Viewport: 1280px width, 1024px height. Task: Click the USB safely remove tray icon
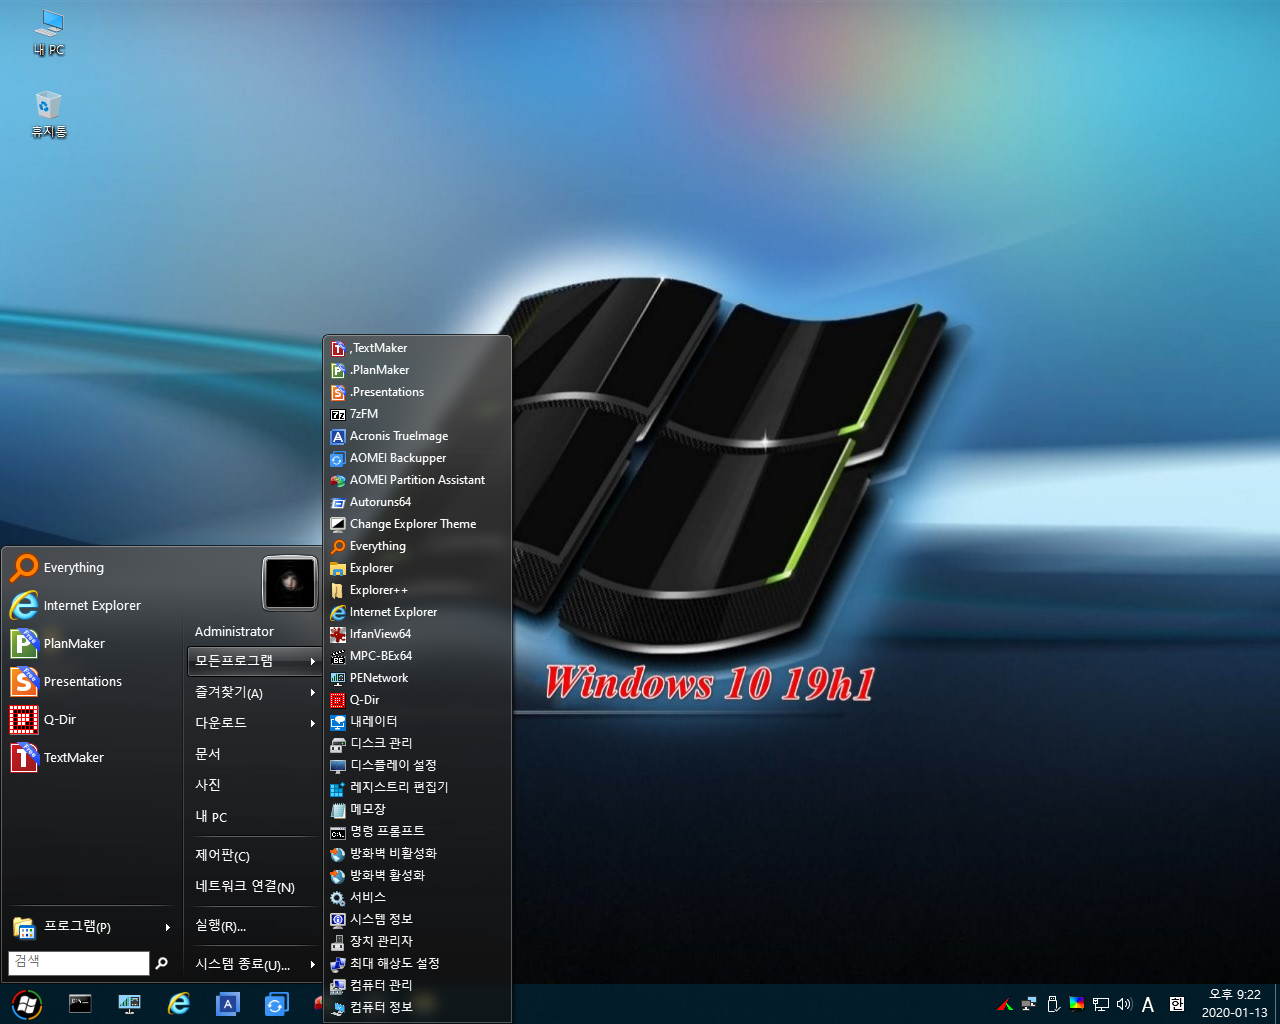(1053, 1004)
